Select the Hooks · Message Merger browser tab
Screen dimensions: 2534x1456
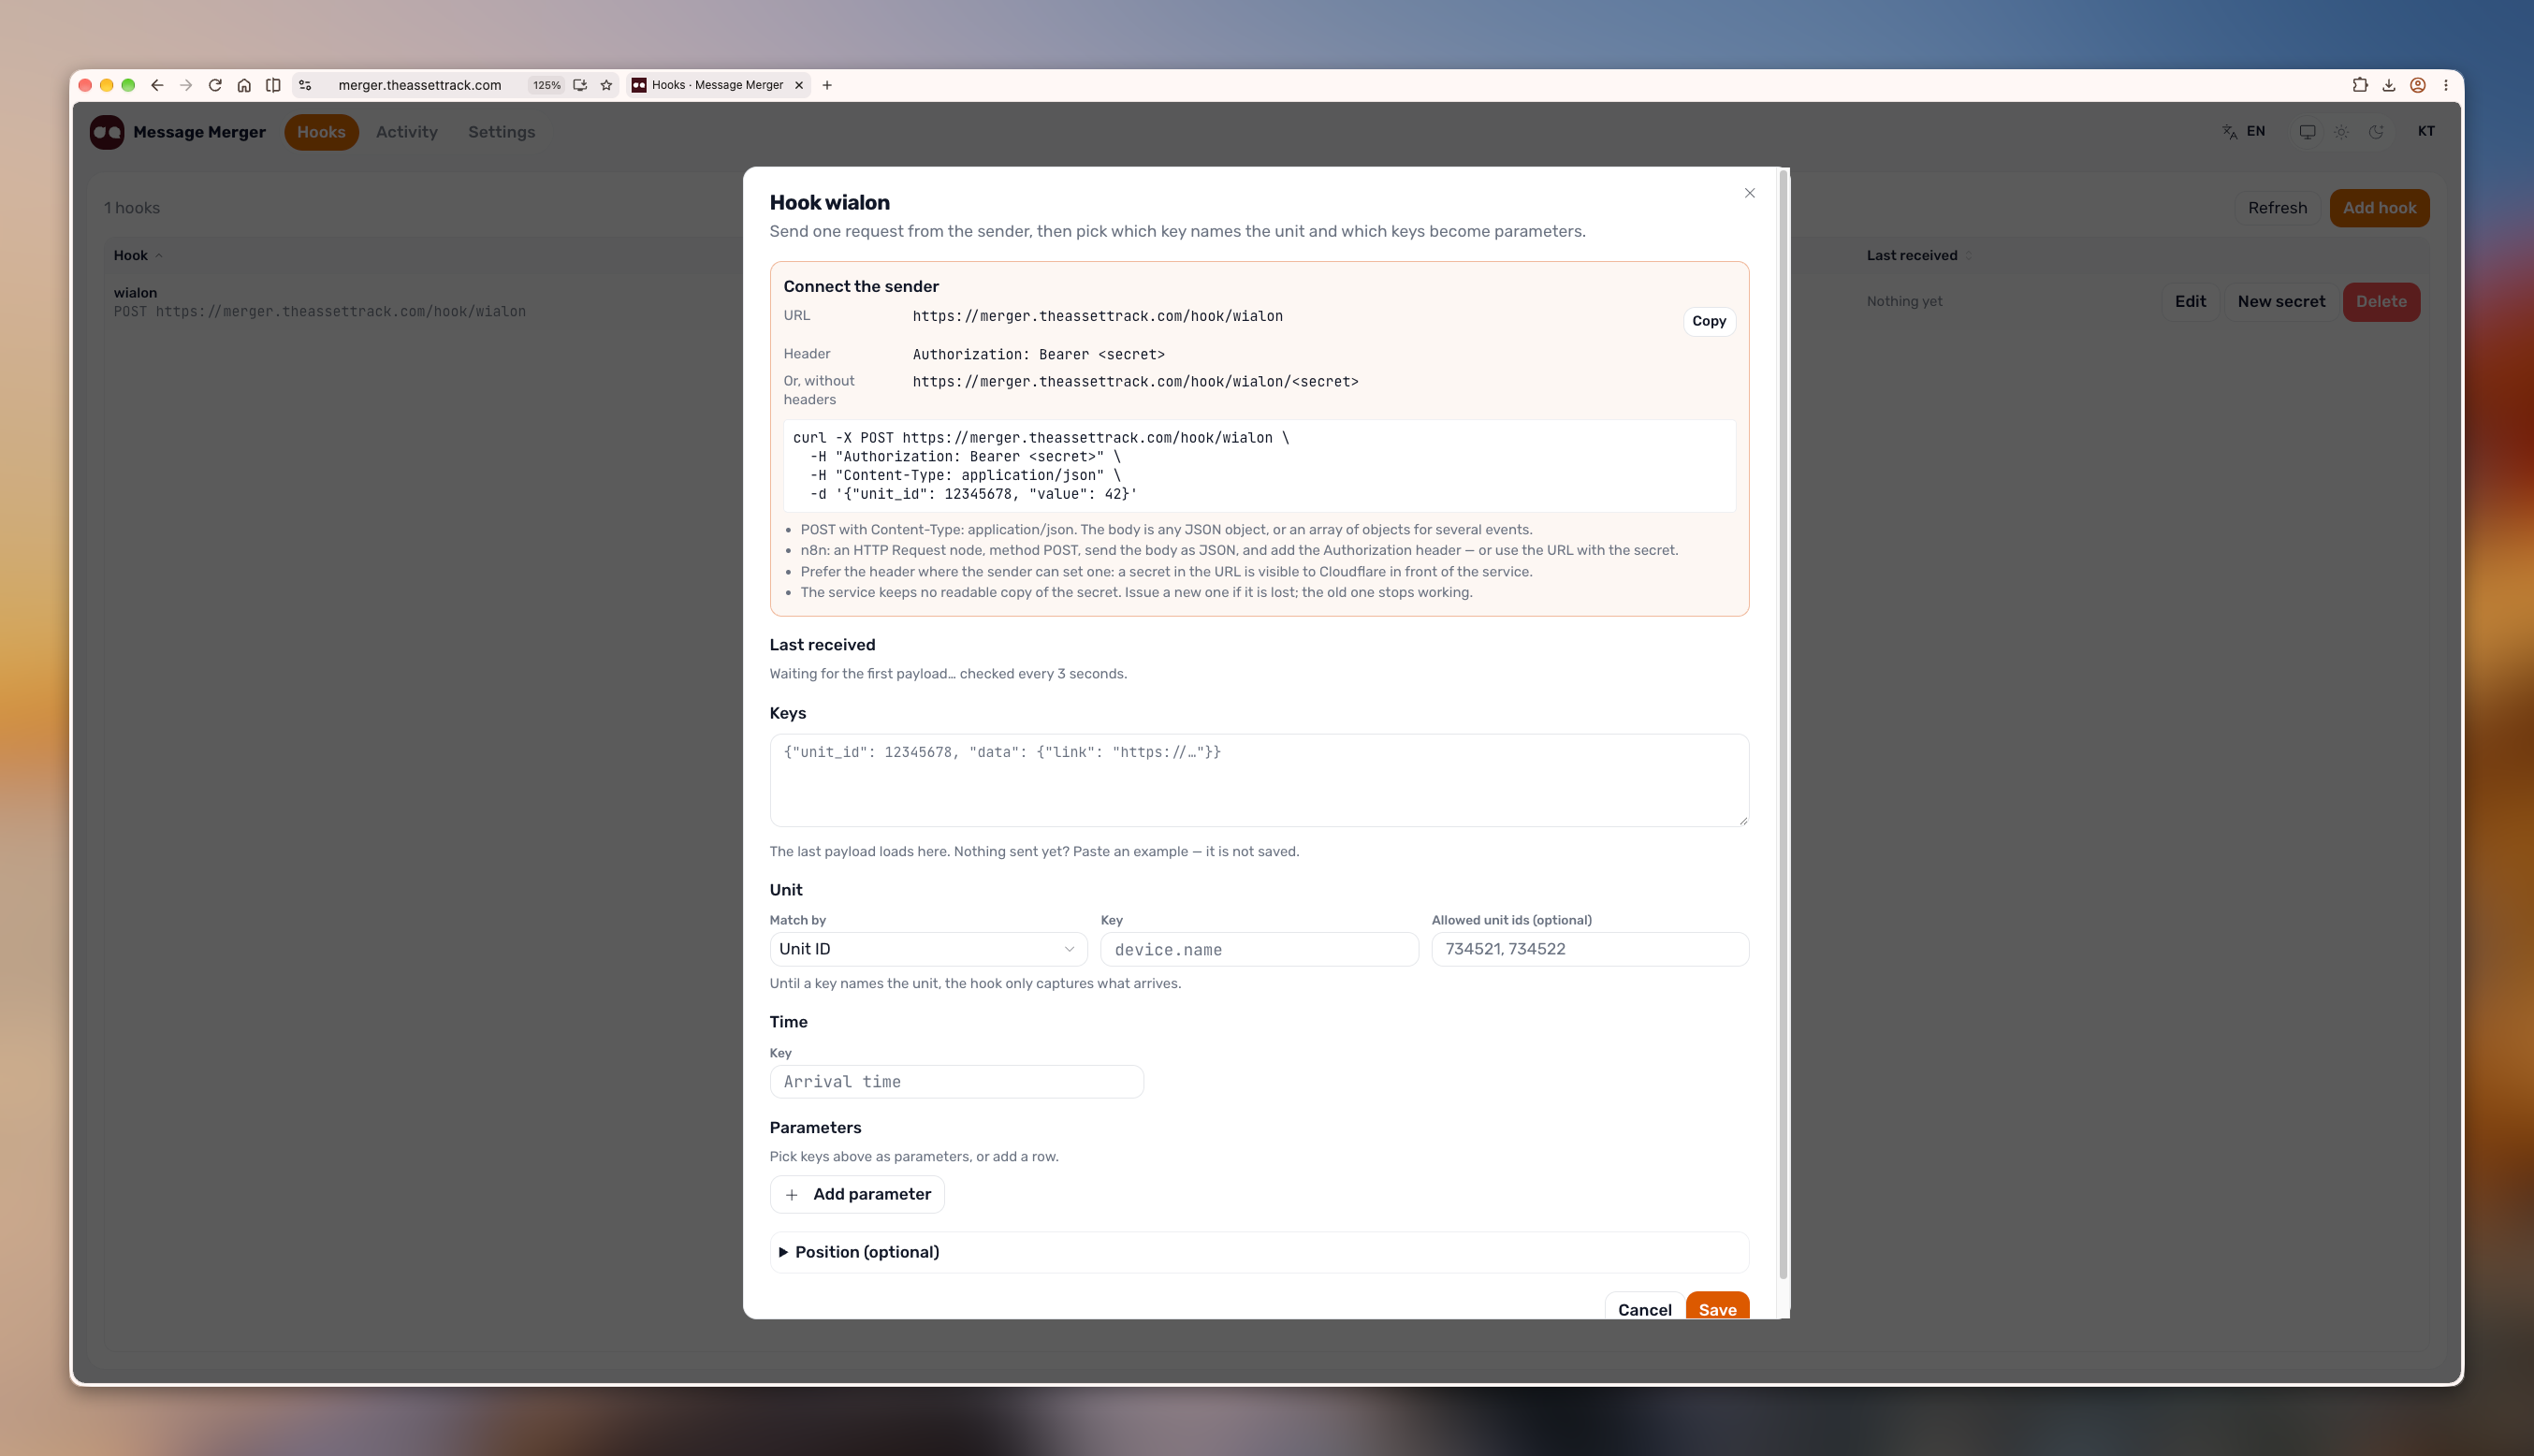[718, 85]
